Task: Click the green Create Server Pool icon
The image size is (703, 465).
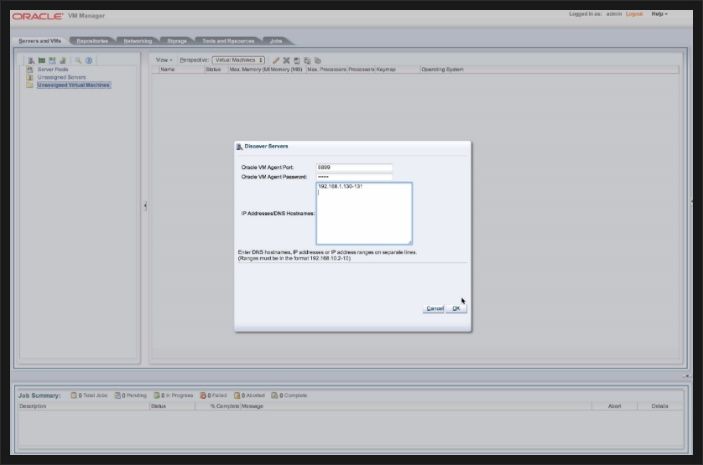Action: click(42, 61)
